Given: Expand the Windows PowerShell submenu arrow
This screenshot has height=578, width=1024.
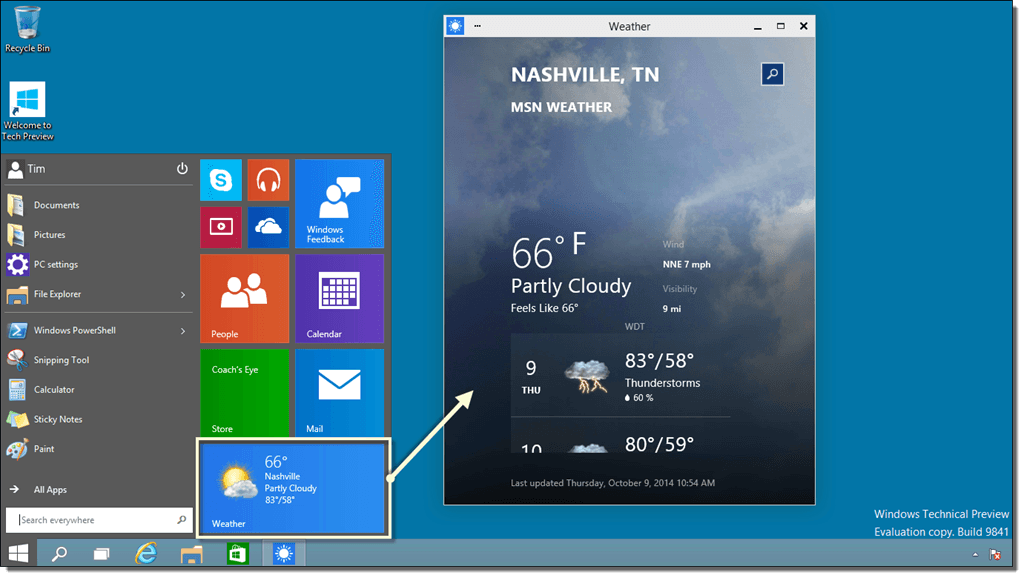Looking at the screenshot, I should point(183,331).
